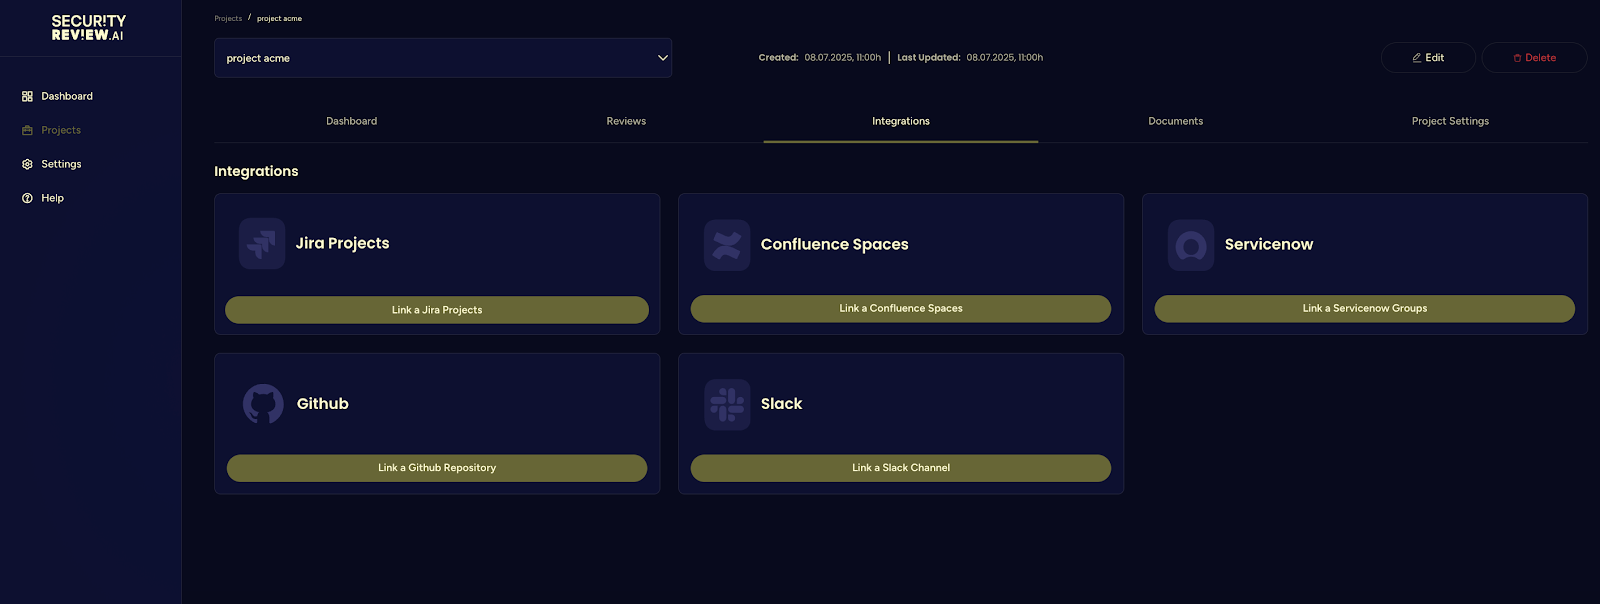Click the Dashboard grid icon in sidebar
This screenshot has height=604, width=1600.
tap(27, 97)
